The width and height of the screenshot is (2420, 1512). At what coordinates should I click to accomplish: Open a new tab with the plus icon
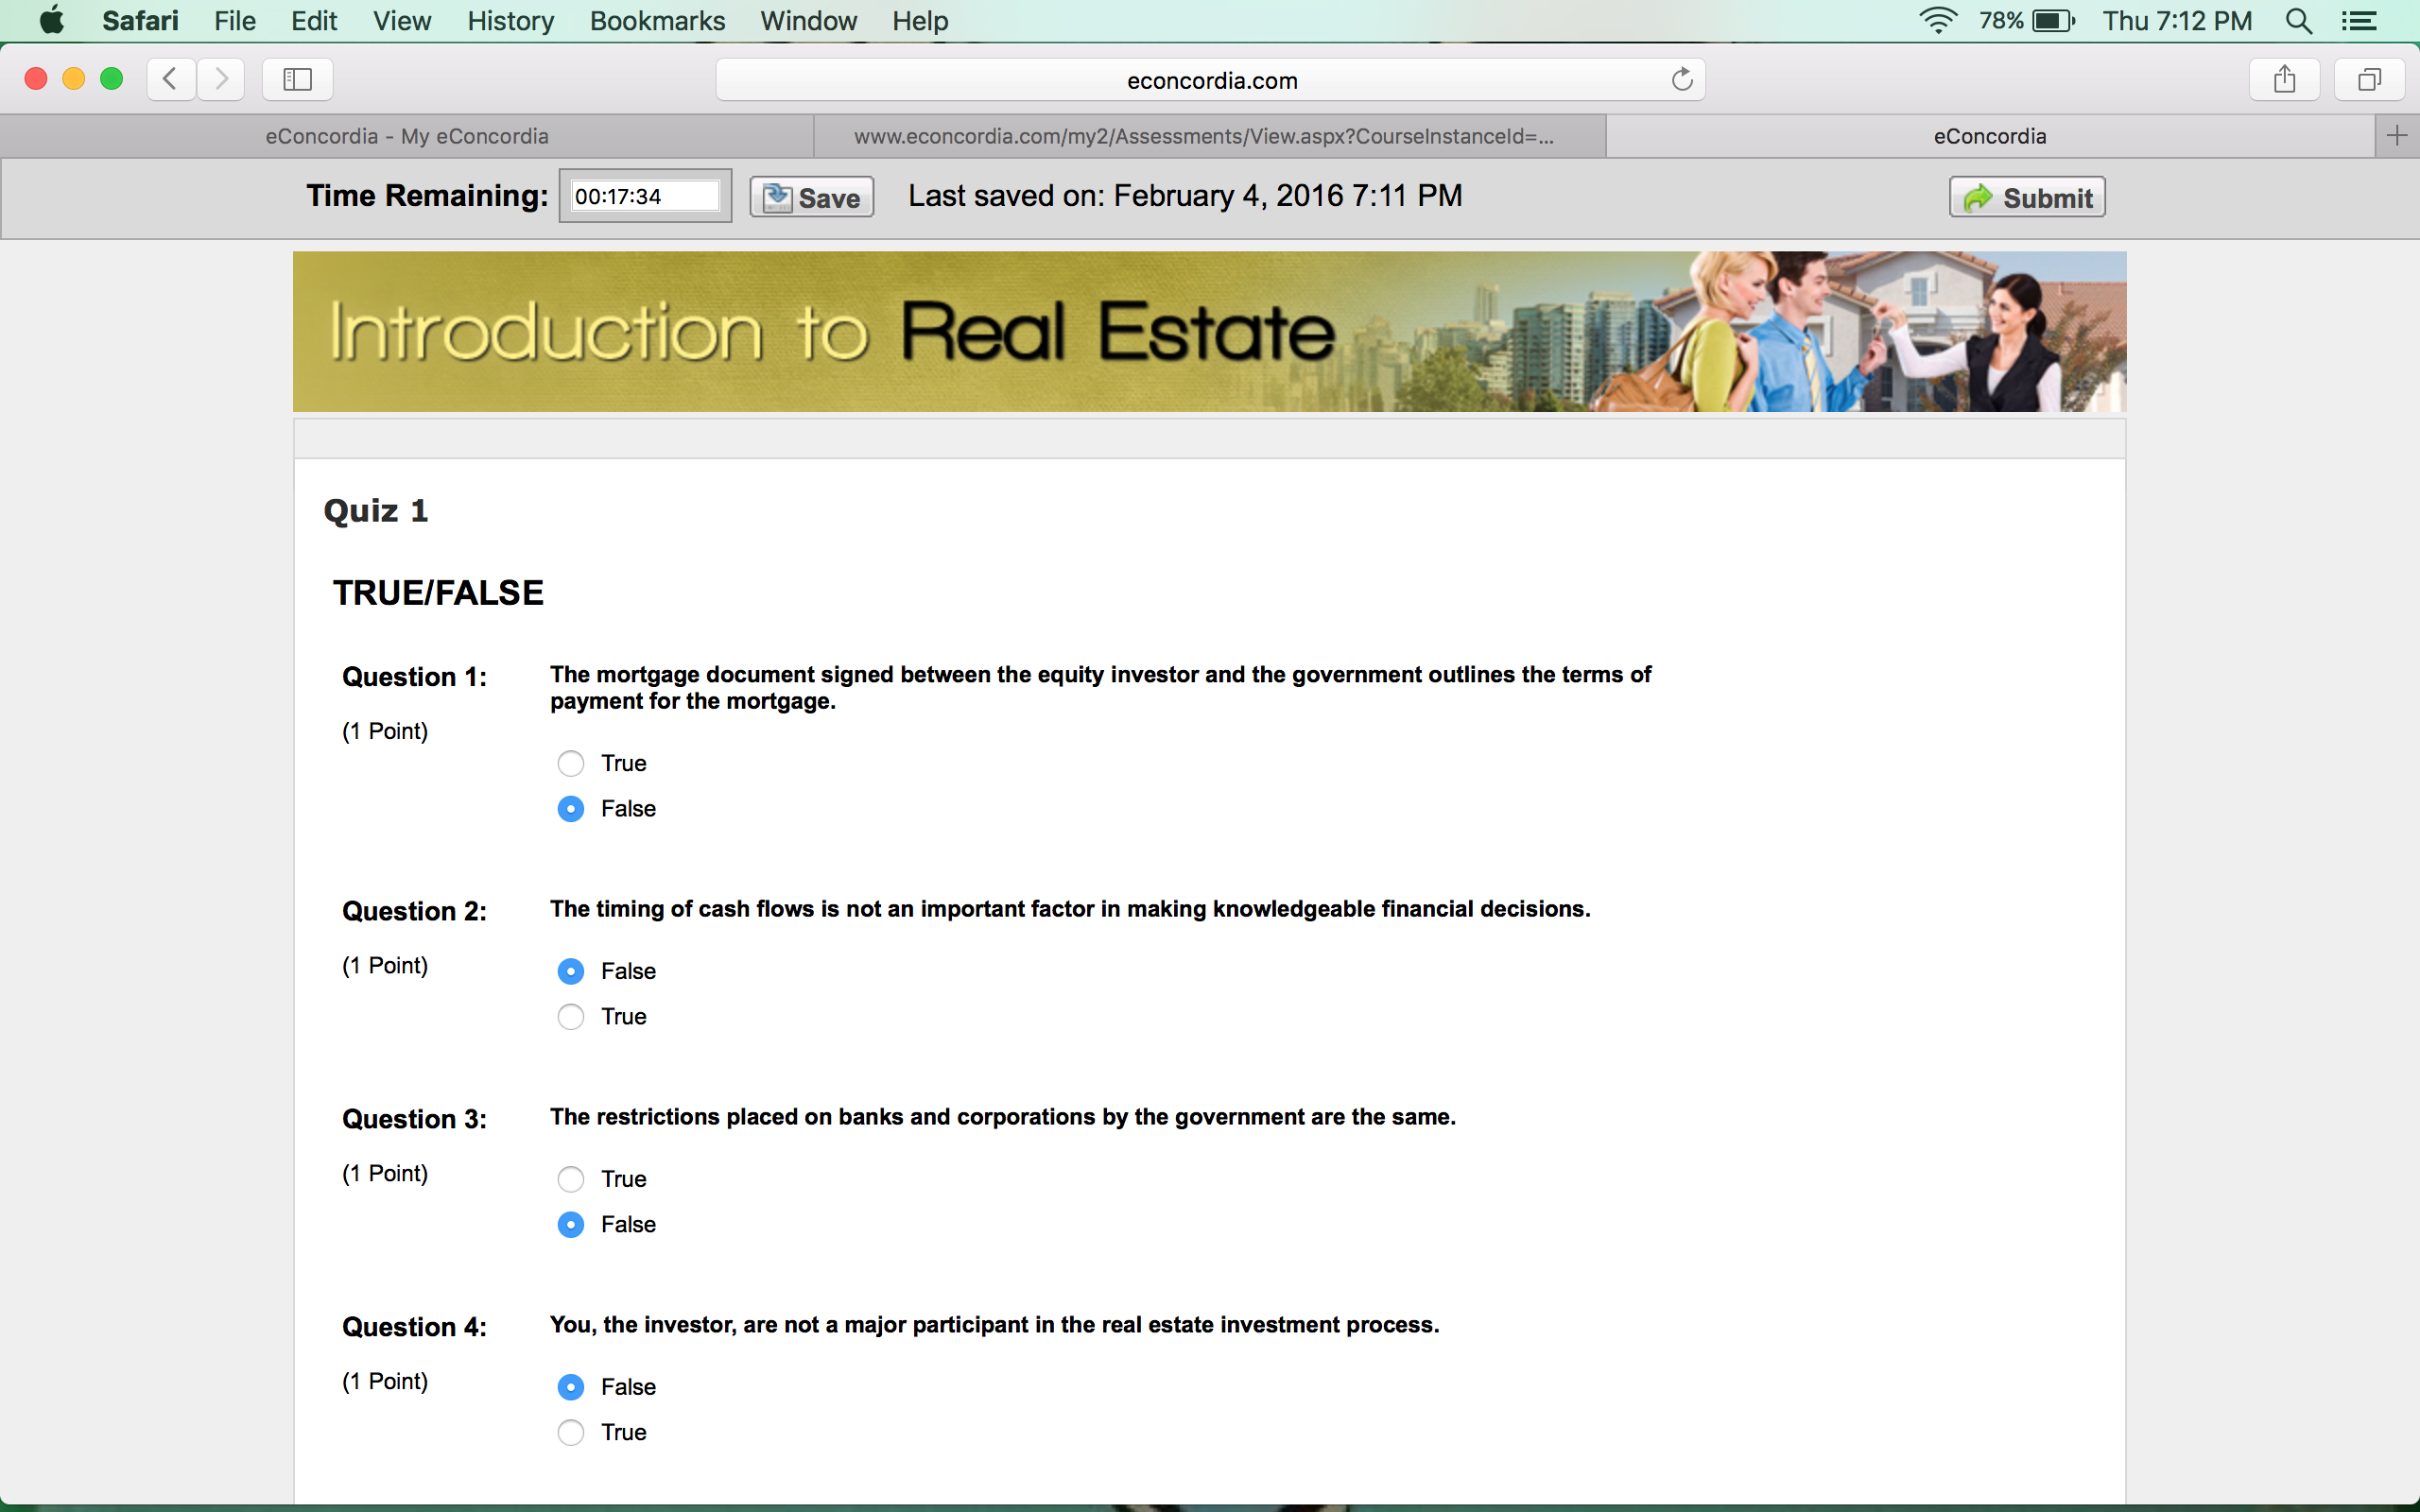pyautogui.click(x=2397, y=136)
